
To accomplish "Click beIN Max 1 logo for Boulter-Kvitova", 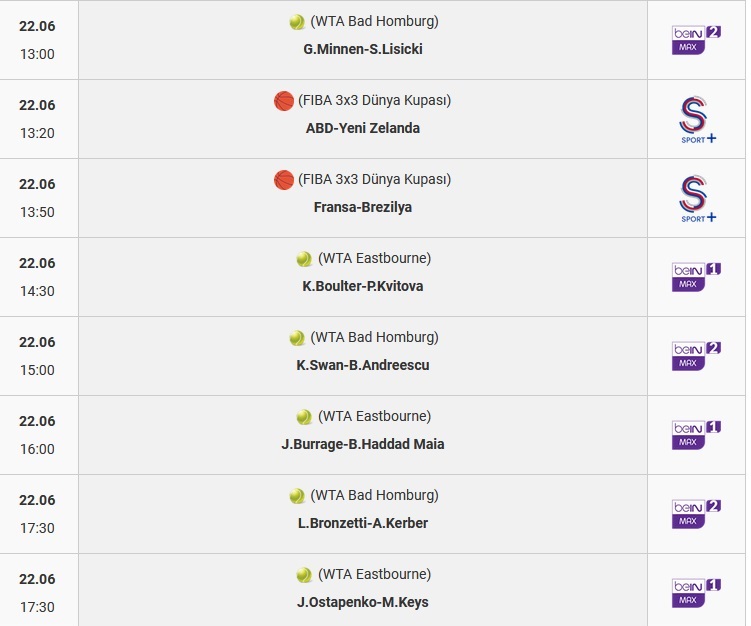I will pos(696,277).
